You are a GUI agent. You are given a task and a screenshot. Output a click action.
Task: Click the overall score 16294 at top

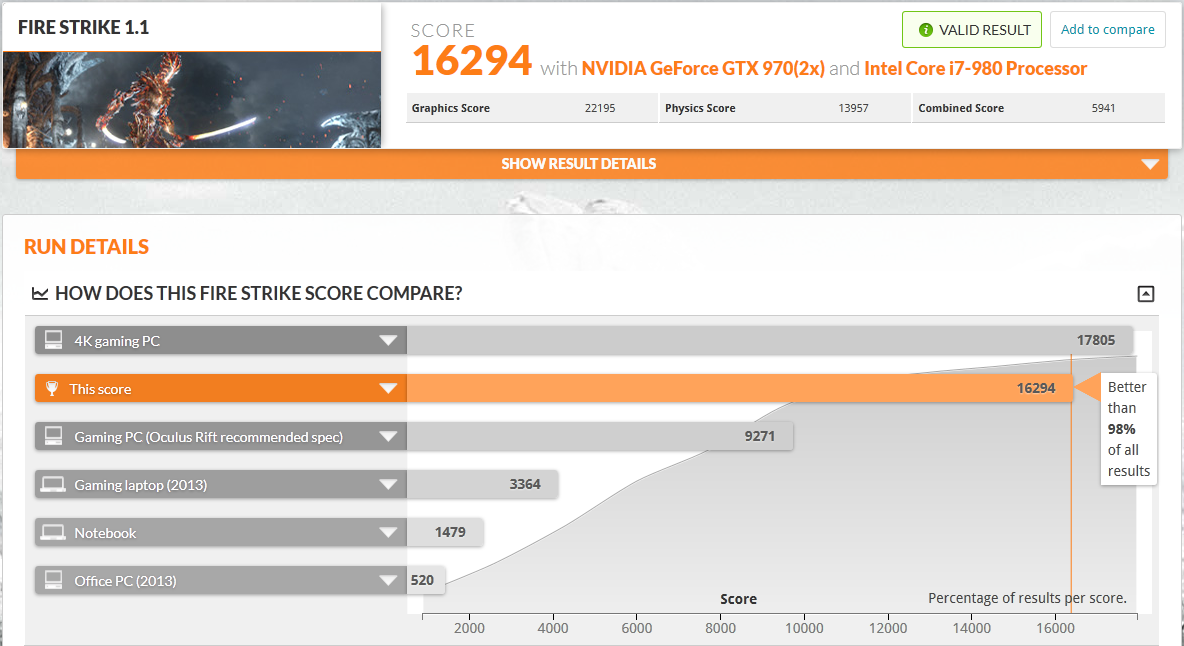point(472,61)
